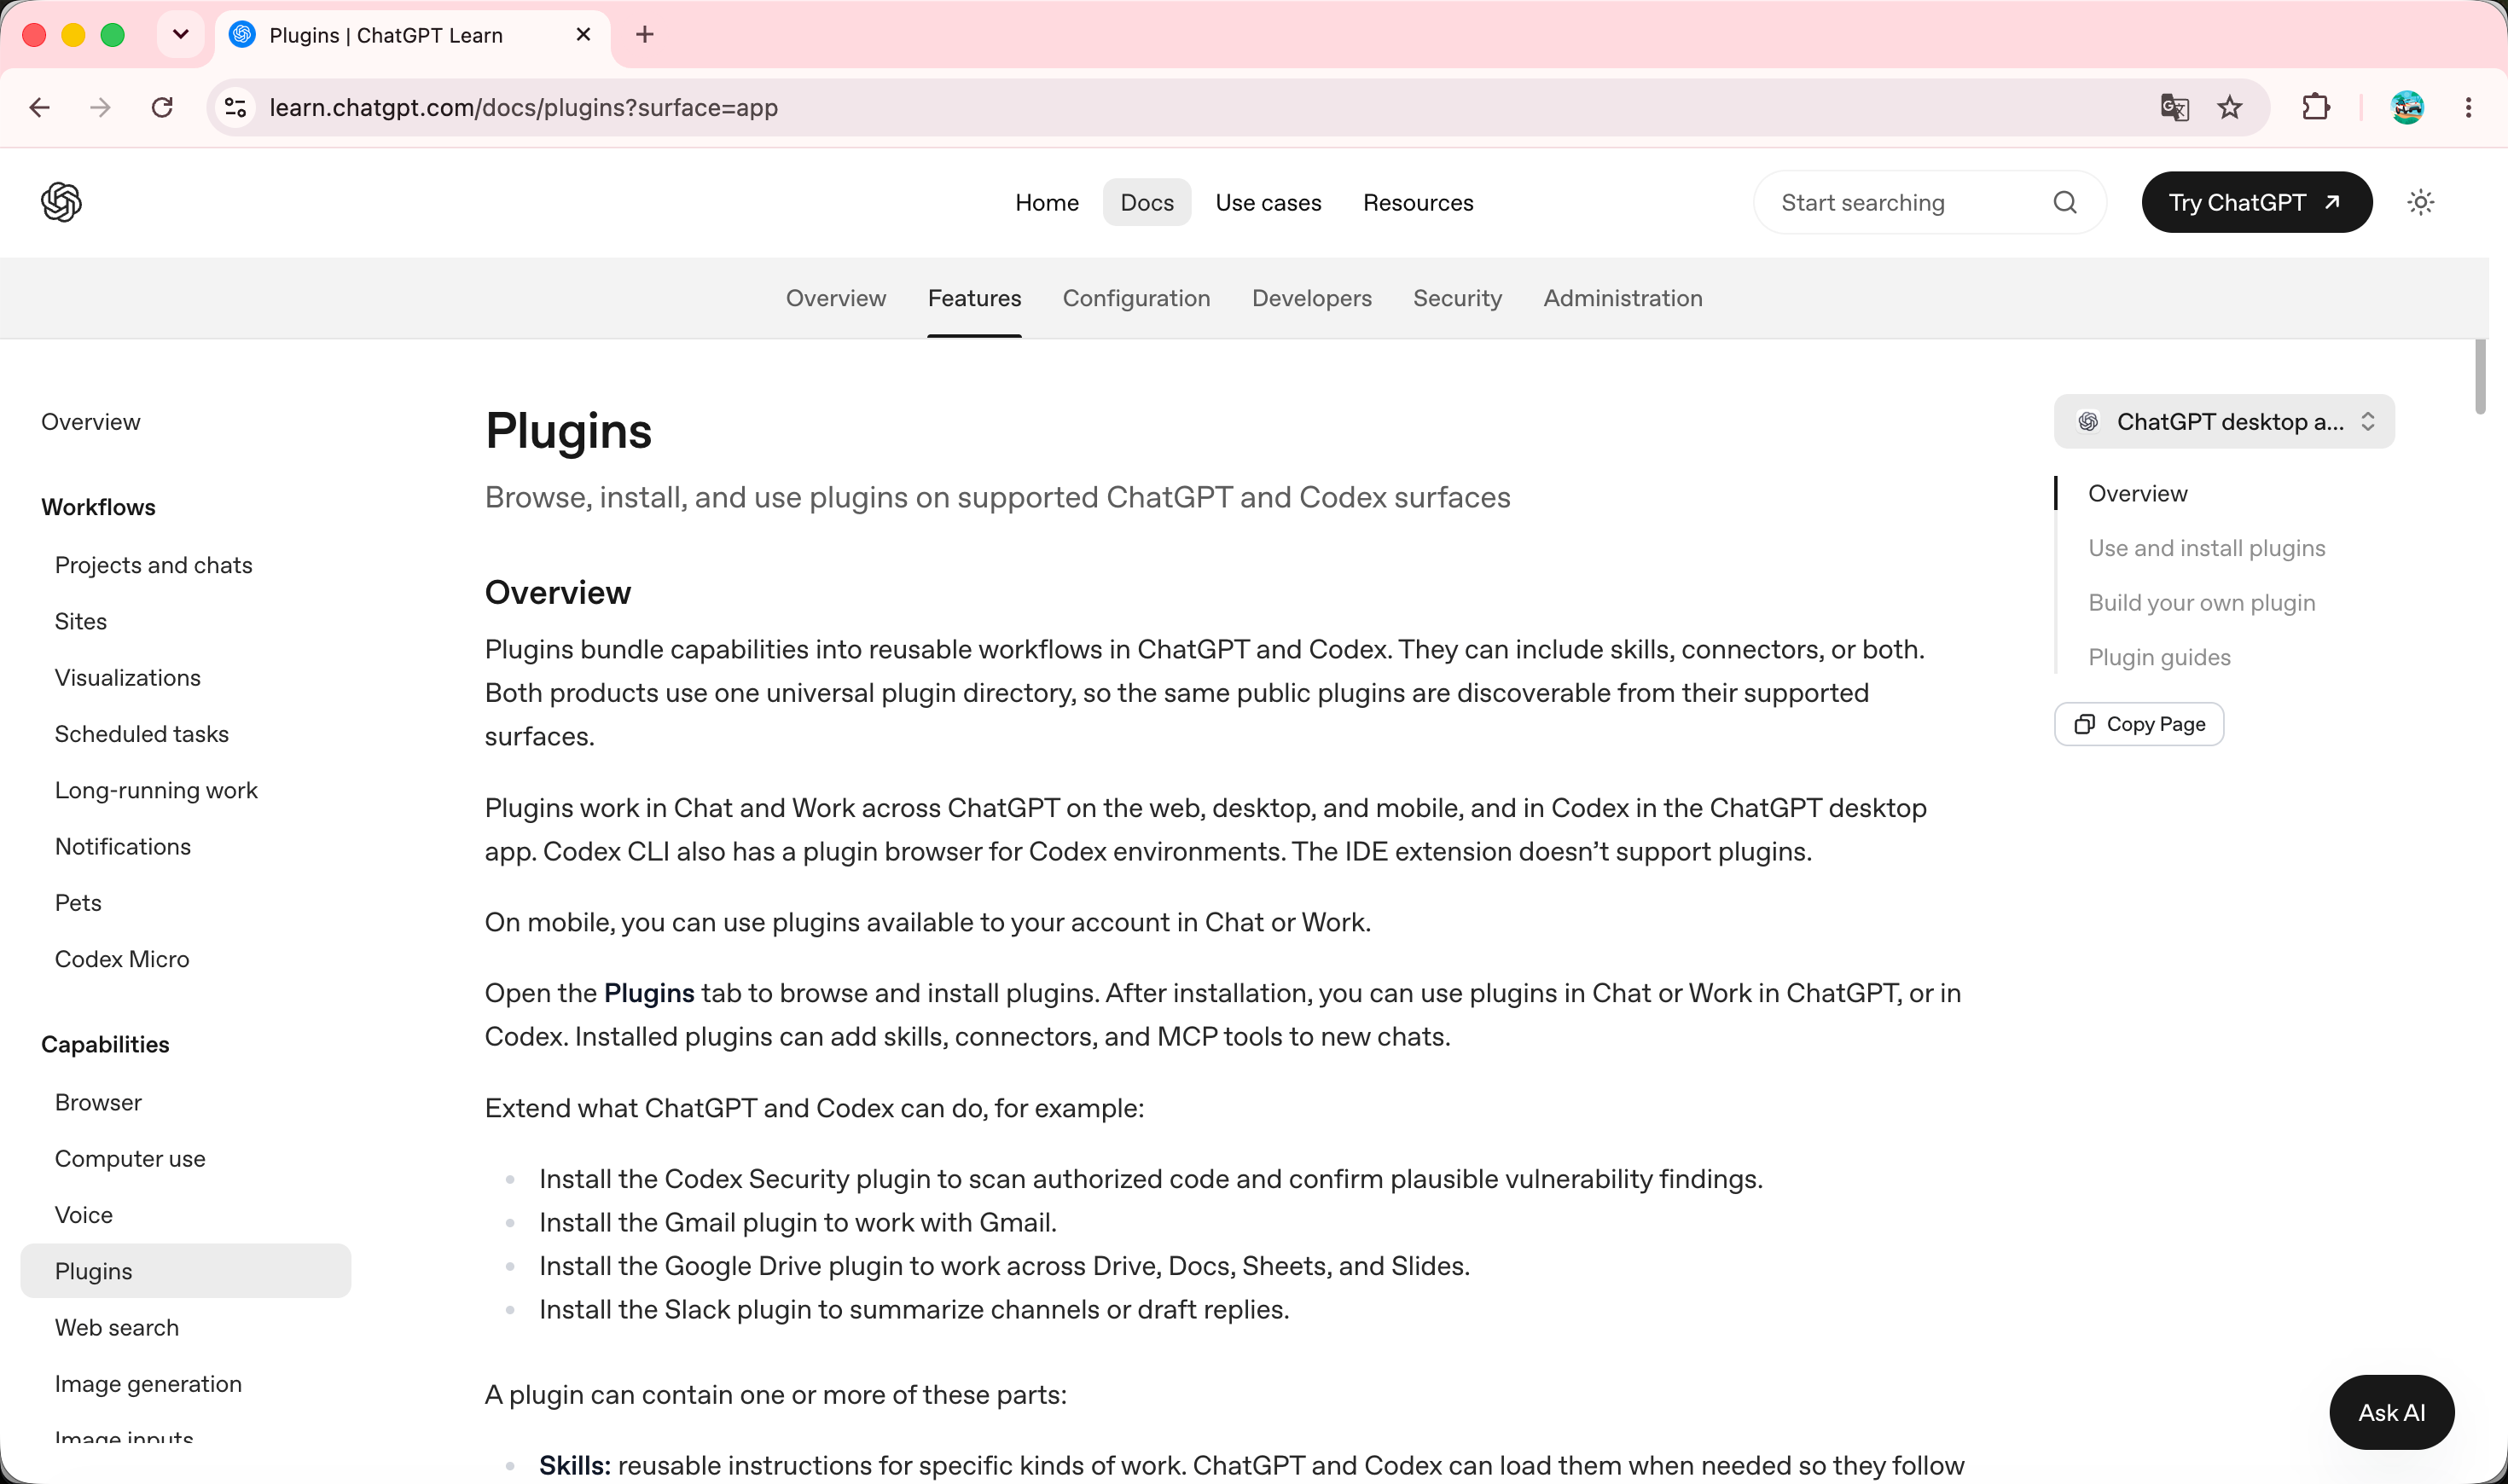
Task: Jump to Overview in the page outline
Action: [2138, 493]
